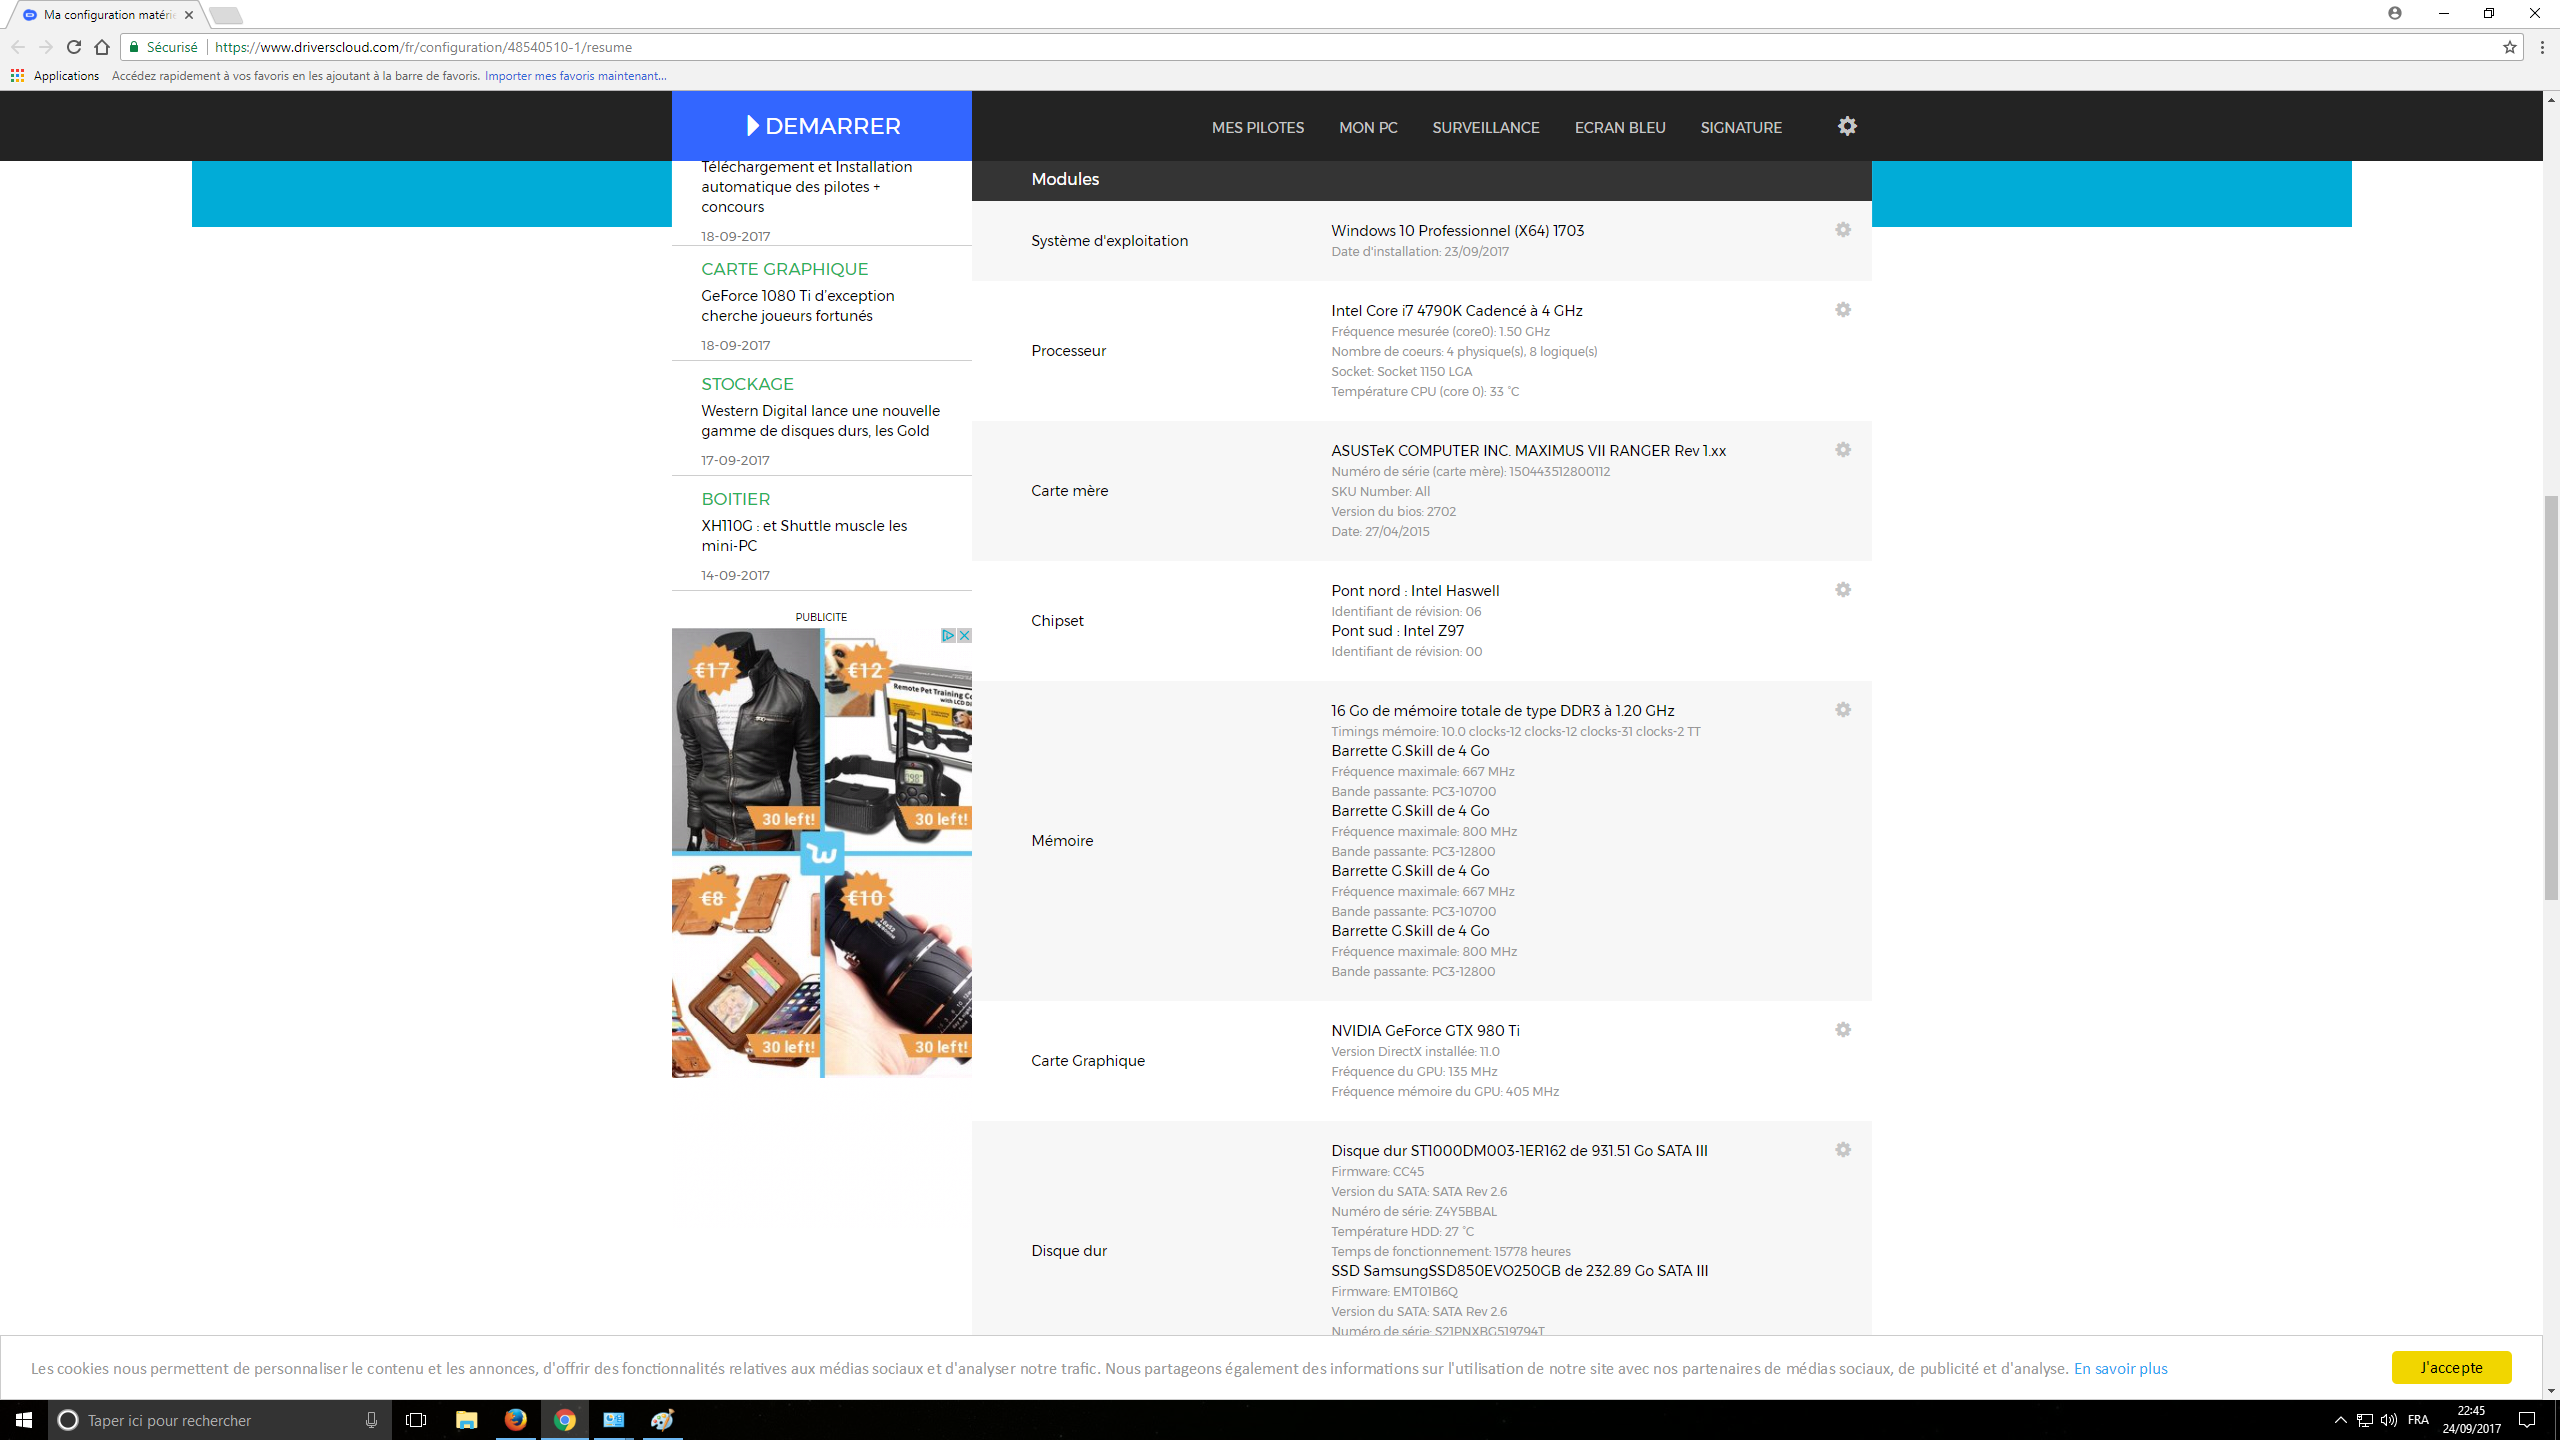2560x1440 pixels.
Task: Open the Action Center notification icon
Action: [2527, 1420]
